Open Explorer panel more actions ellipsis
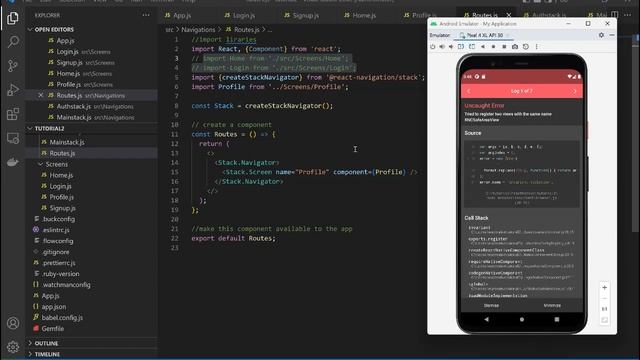 [146, 15]
